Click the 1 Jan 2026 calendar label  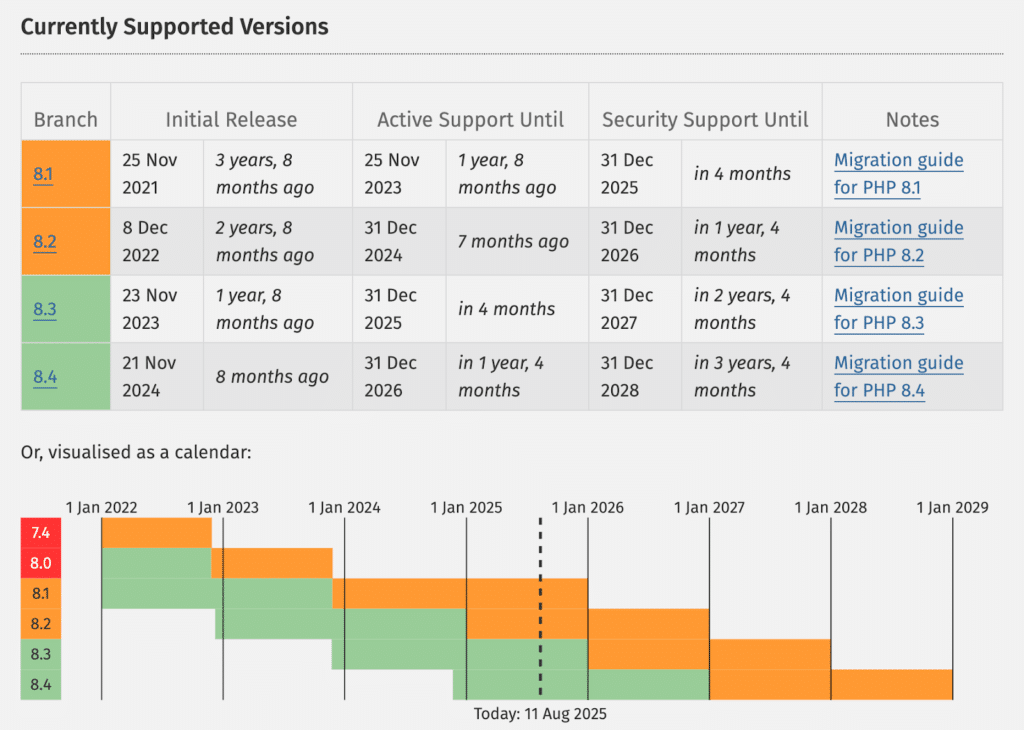tap(588, 507)
